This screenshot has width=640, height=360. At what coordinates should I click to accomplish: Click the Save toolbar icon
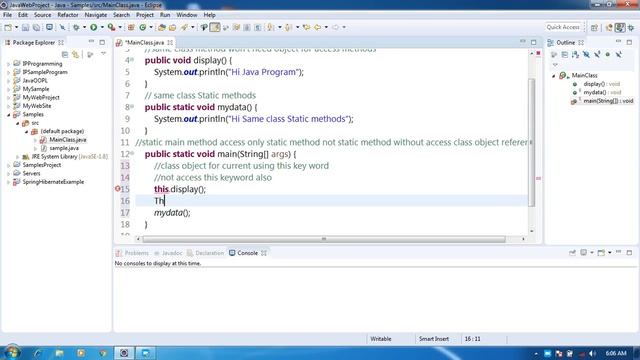(x=25, y=27)
